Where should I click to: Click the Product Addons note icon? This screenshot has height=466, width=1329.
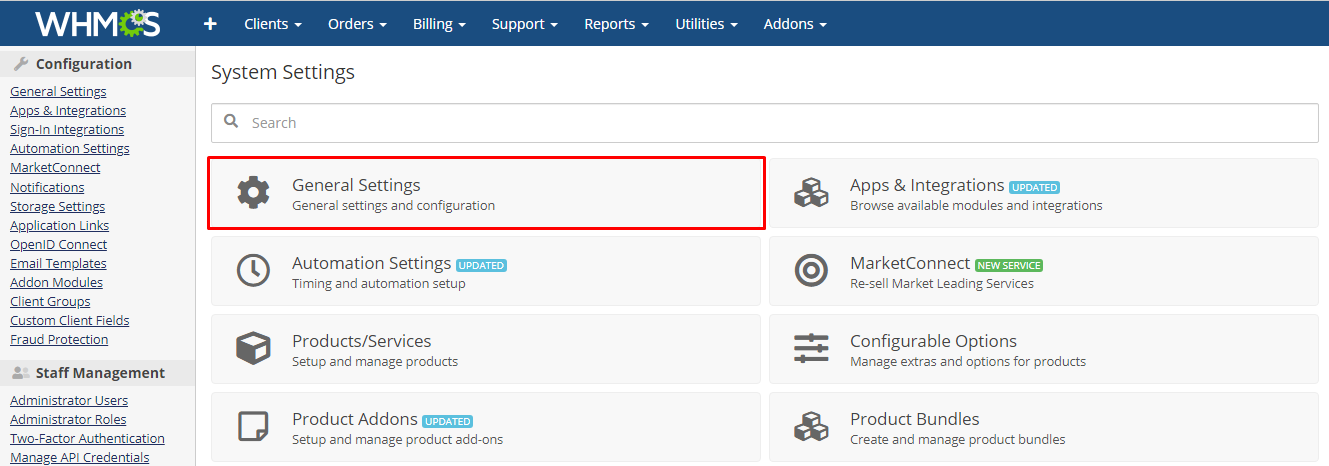253,427
